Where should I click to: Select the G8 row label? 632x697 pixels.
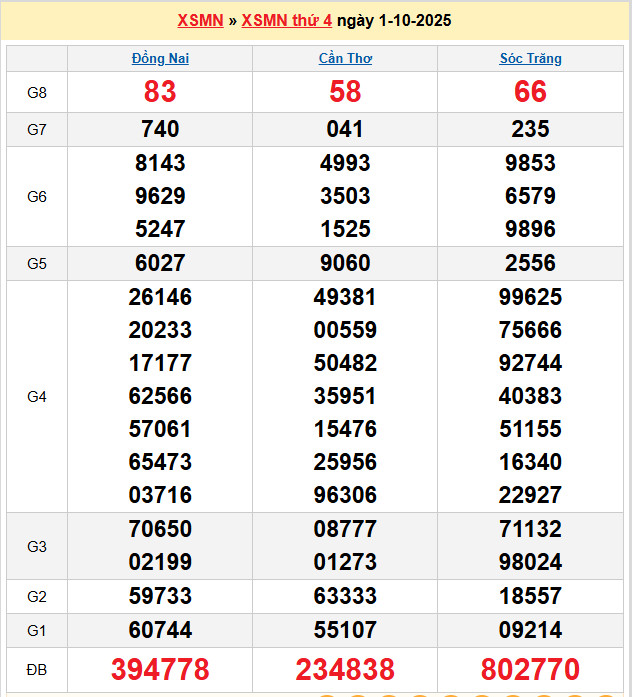(37, 93)
